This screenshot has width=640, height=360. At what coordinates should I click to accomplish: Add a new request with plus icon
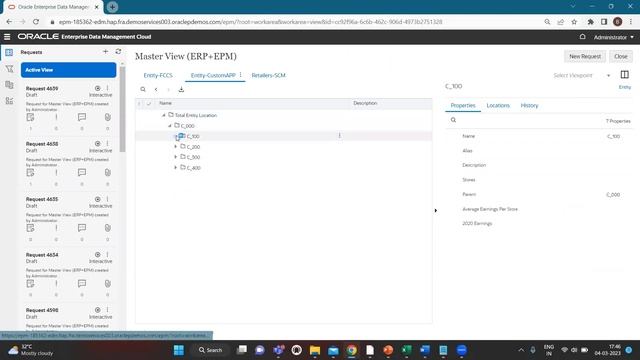105,51
